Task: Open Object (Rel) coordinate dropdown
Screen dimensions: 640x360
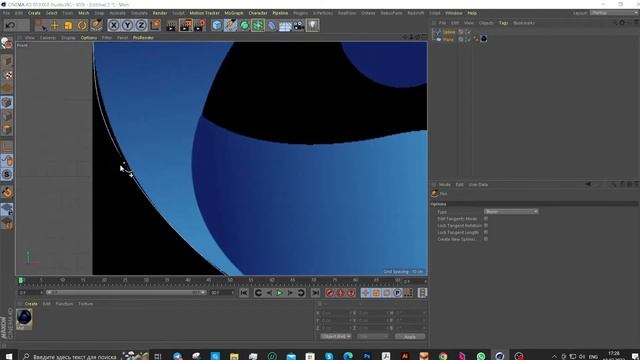Action: point(336,336)
